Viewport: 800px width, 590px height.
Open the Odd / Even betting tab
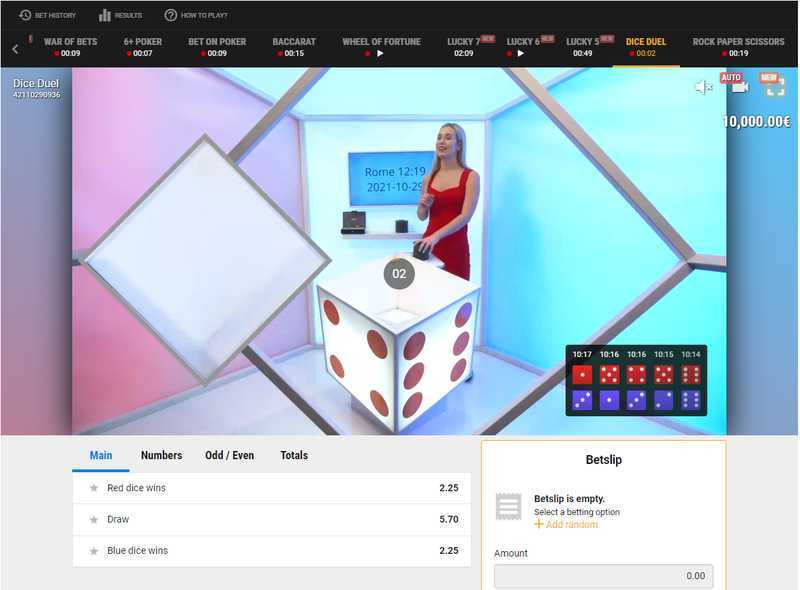[x=230, y=455]
